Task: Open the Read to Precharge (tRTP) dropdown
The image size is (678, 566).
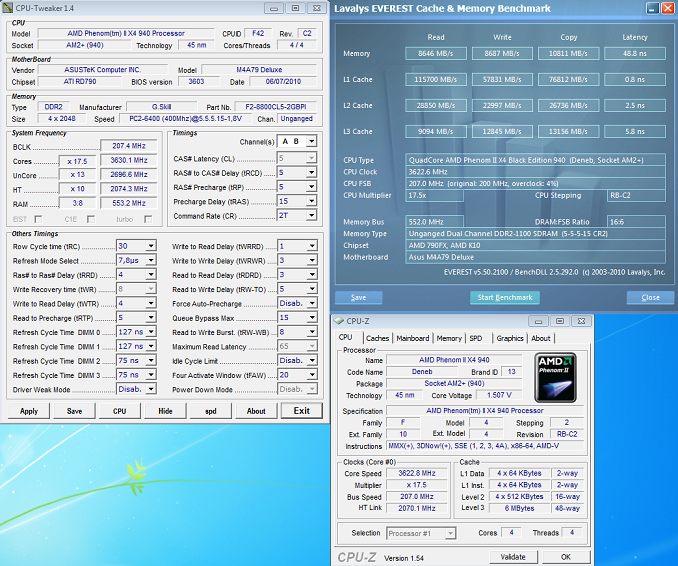Action: [x=150, y=317]
